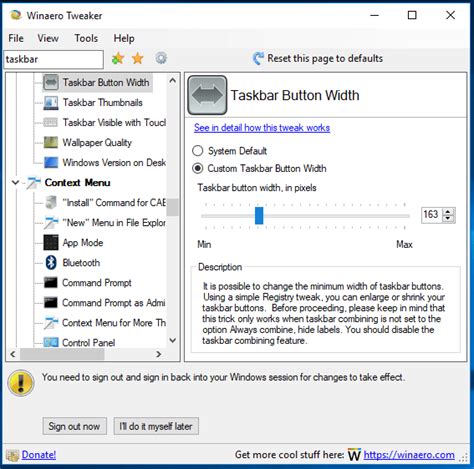Click tree vertical scrollbar down arrow
Viewport: 474px width, 469px height.
(x=173, y=340)
